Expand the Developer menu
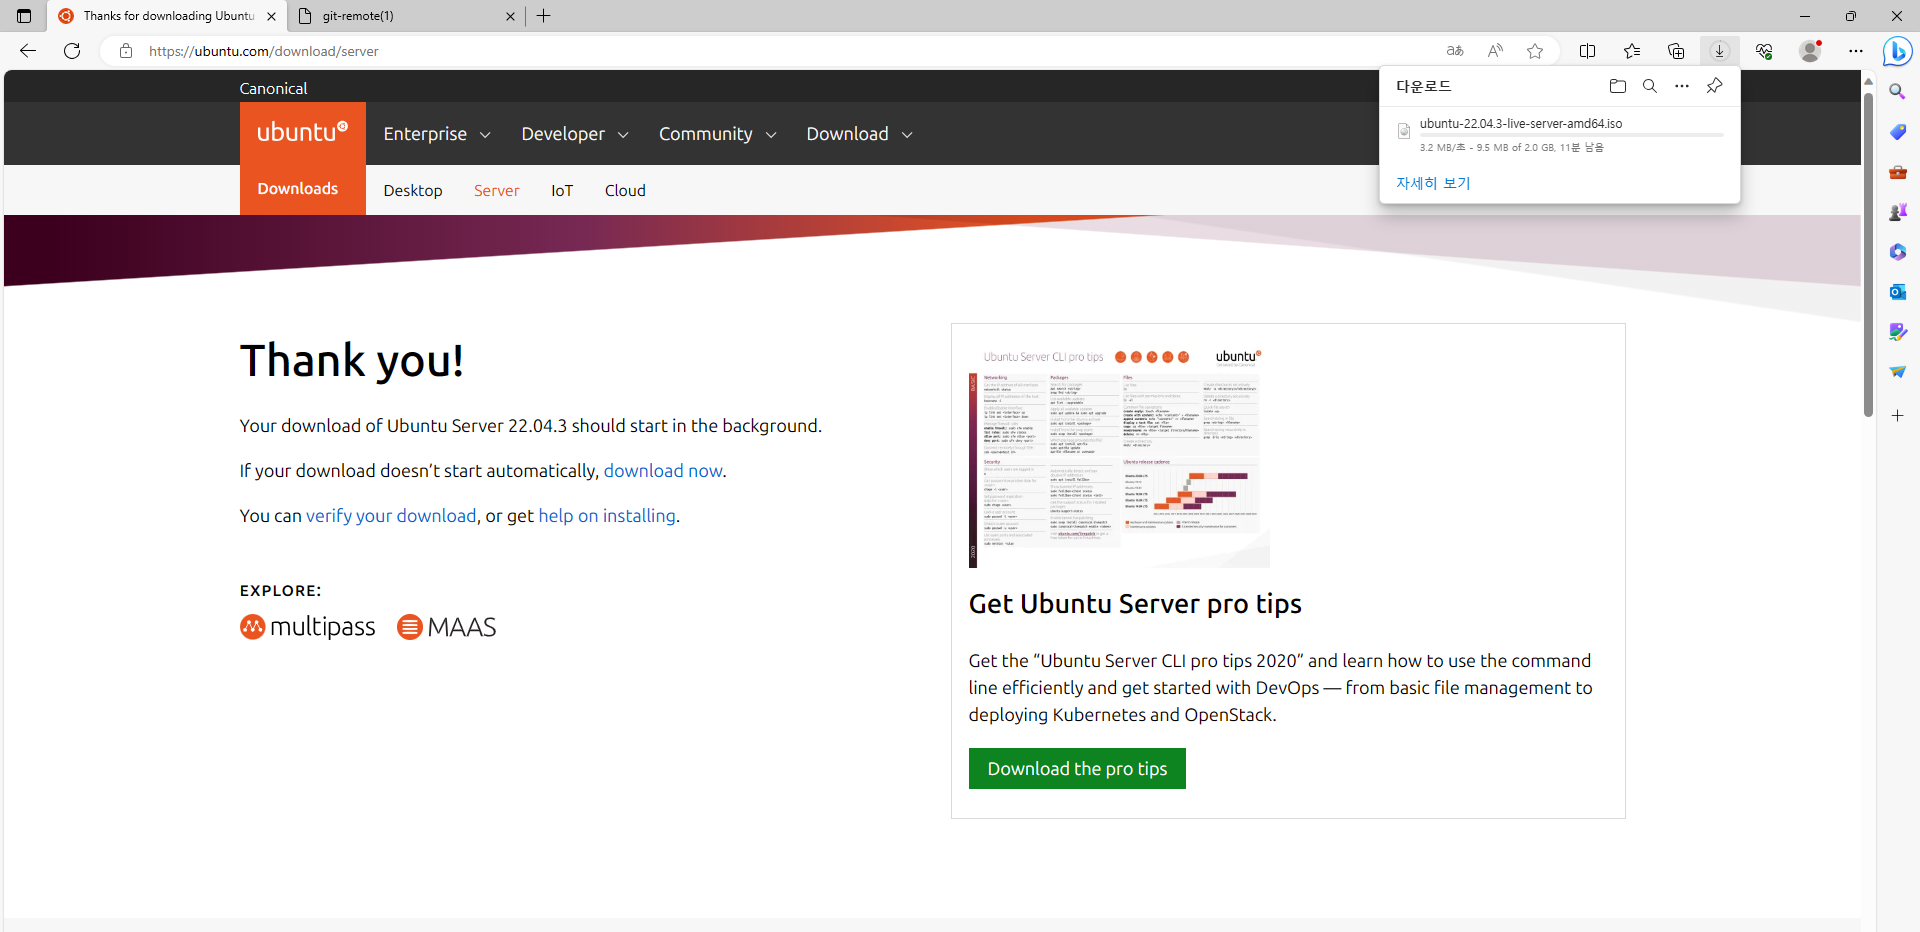Image resolution: width=1920 pixels, height=932 pixels. click(x=574, y=134)
